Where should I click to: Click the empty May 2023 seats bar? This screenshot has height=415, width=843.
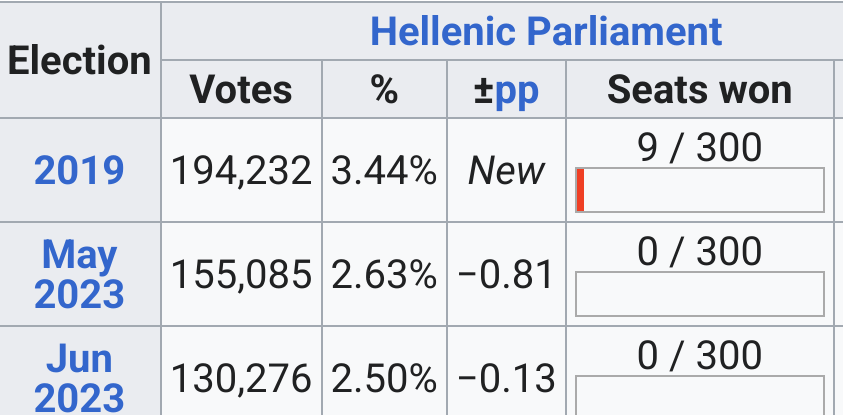[699, 294]
